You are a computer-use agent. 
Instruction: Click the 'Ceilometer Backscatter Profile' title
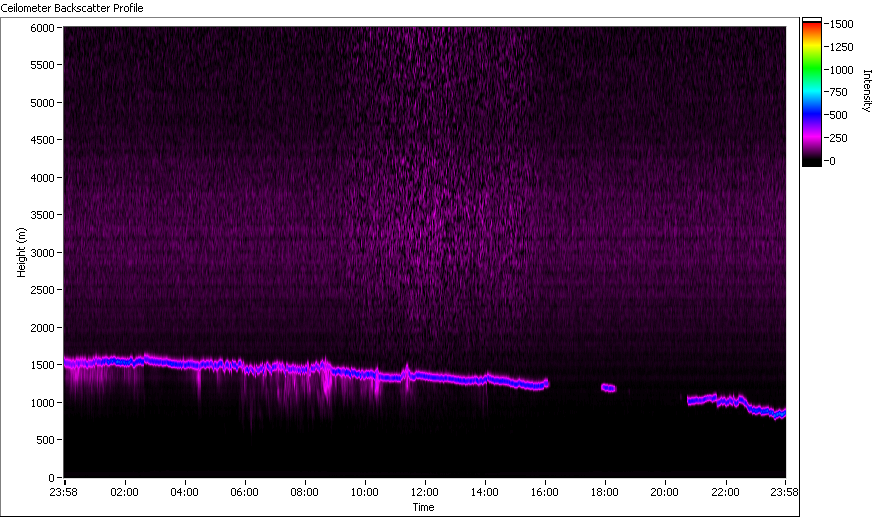point(72,8)
